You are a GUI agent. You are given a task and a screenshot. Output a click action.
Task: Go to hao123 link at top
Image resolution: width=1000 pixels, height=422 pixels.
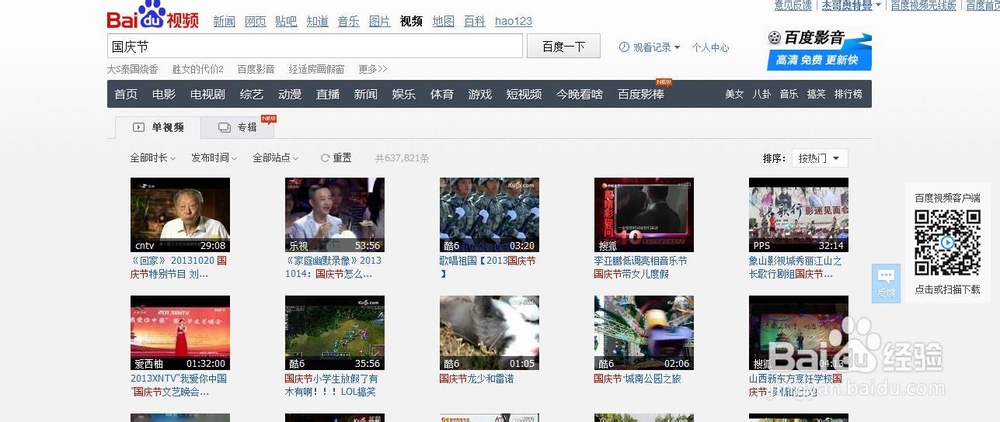(513, 21)
